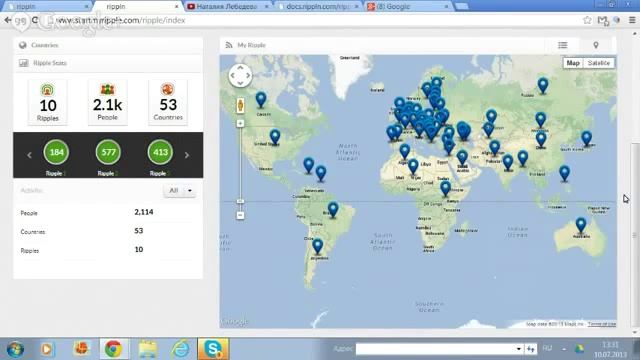This screenshot has height=360, width=640.
Task: Click the Terms of Use map link
Action: pos(602,324)
